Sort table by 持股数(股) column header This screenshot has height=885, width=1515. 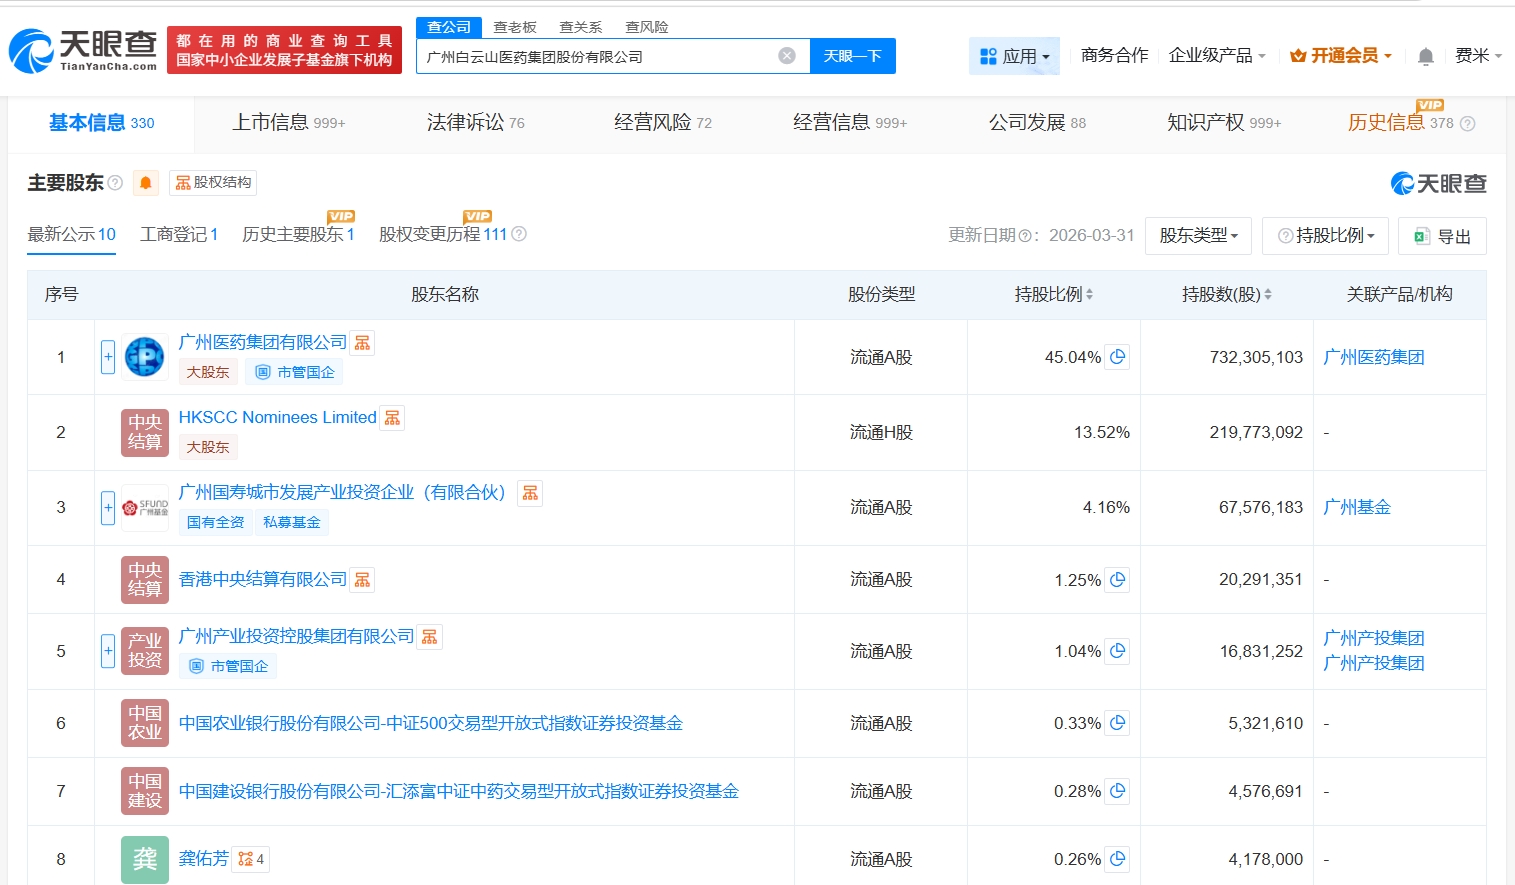coord(1226,294)
